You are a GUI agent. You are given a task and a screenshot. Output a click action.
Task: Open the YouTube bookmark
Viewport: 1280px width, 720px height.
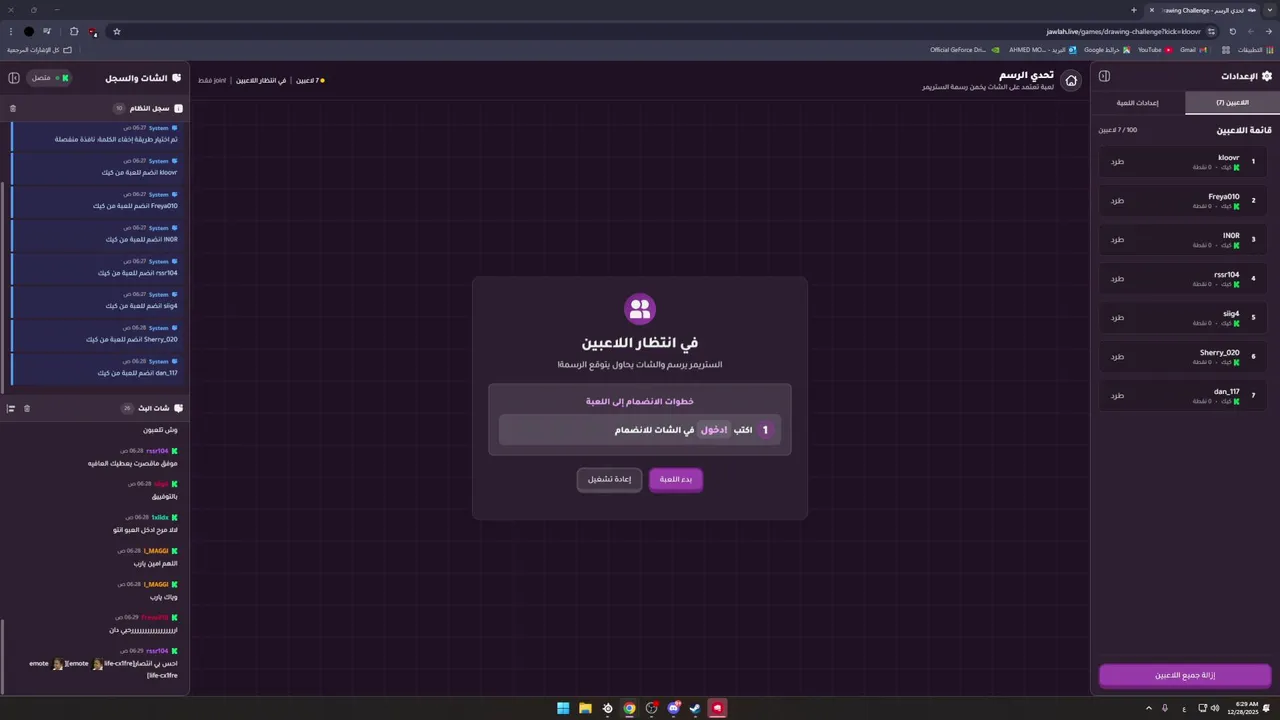pyautogui.click(x=1154, y=49)
